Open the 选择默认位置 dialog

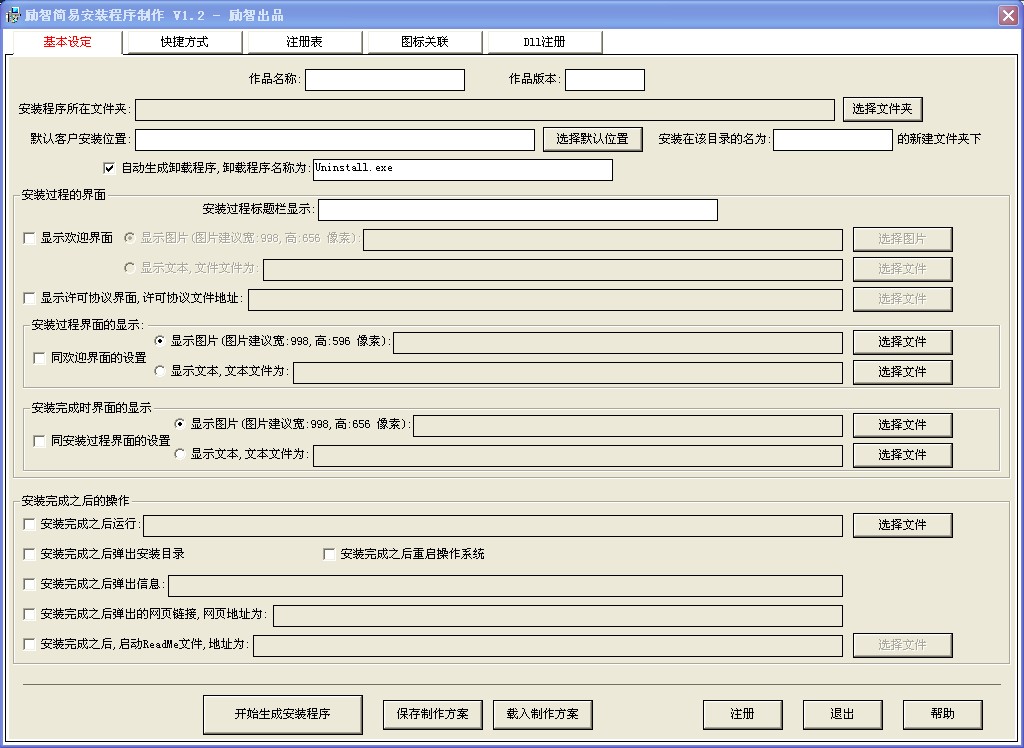point(592,138)
